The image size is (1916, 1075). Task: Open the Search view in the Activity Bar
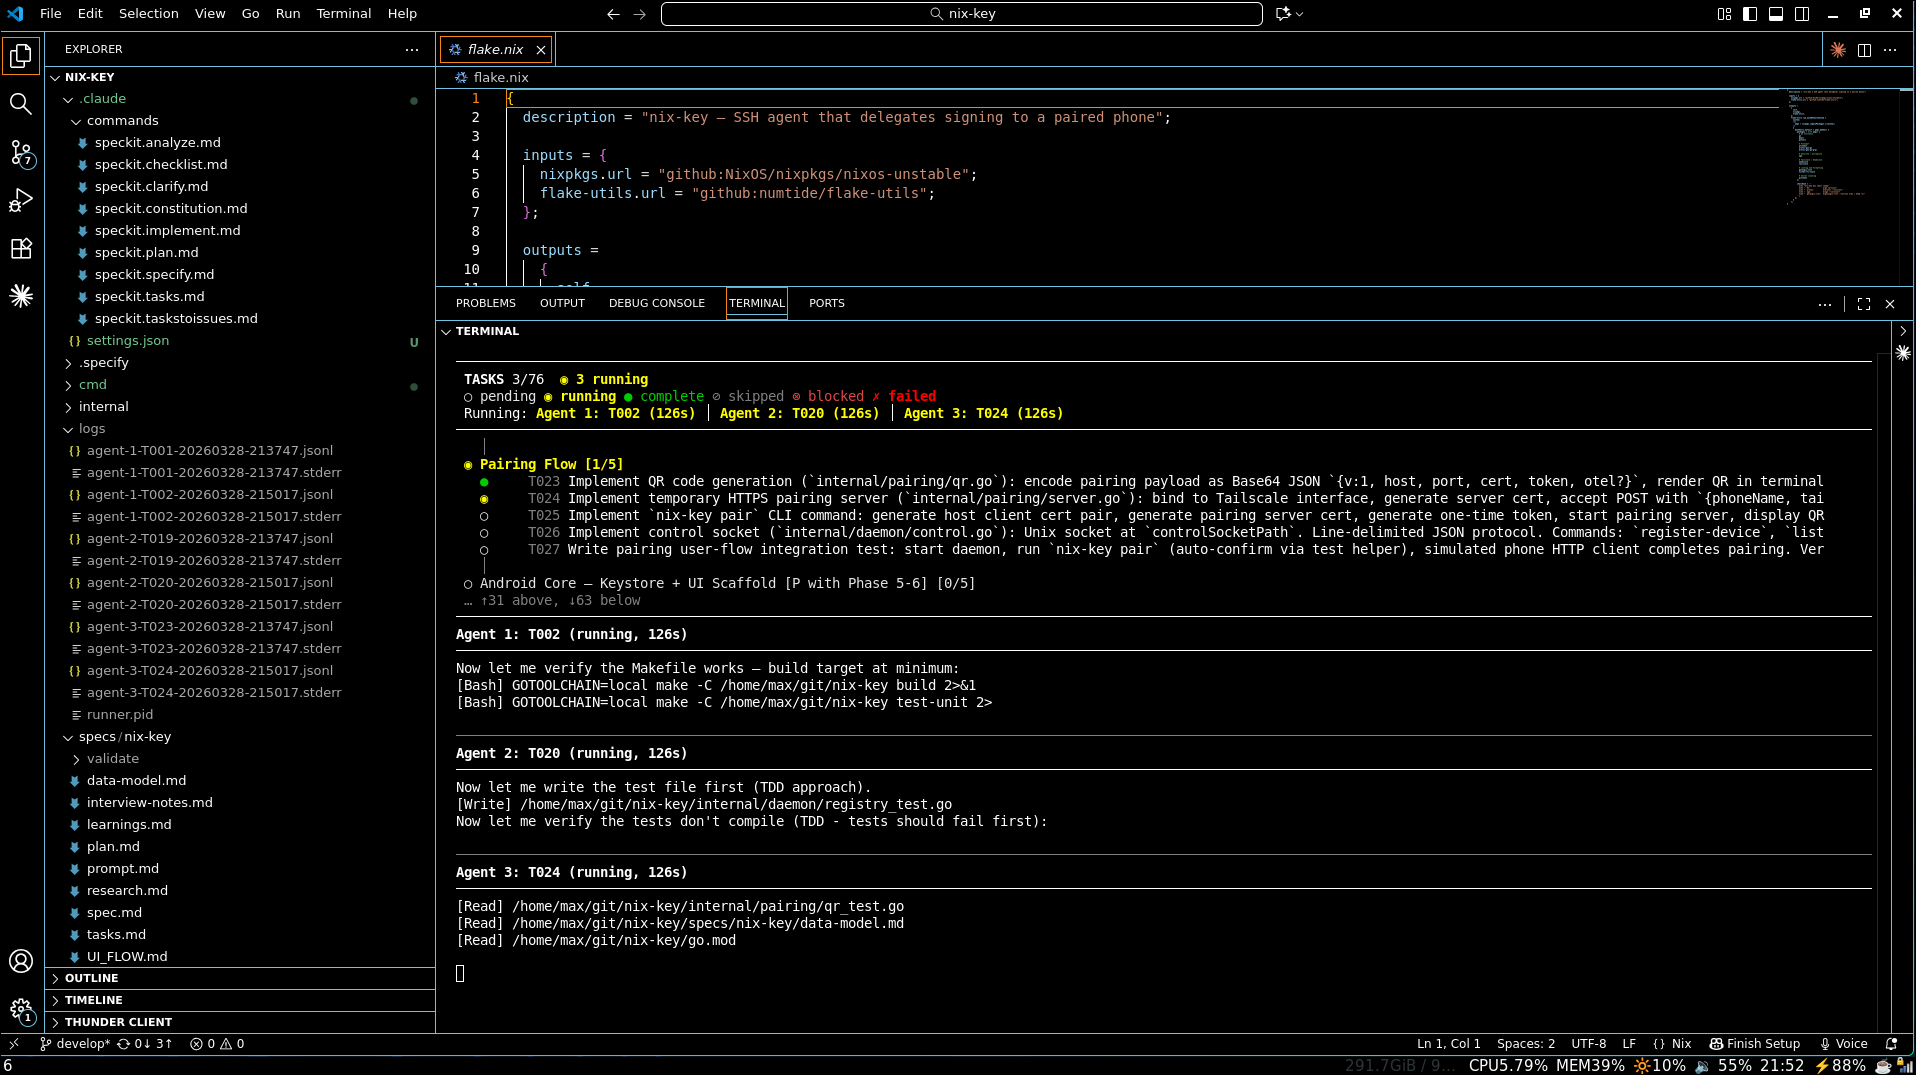[21, 103]
